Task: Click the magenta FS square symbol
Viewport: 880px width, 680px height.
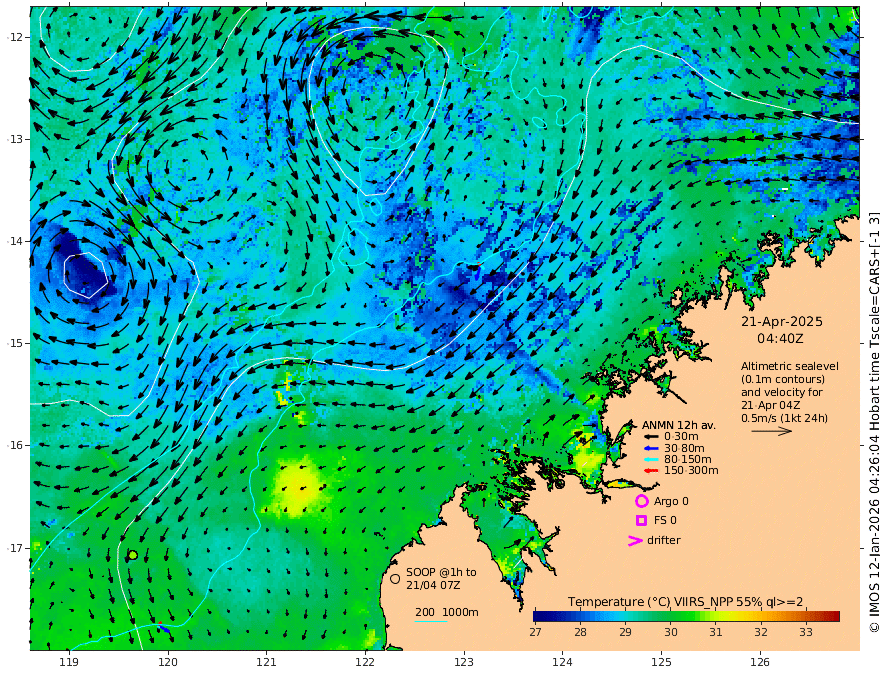Action: tap(641, 521)
